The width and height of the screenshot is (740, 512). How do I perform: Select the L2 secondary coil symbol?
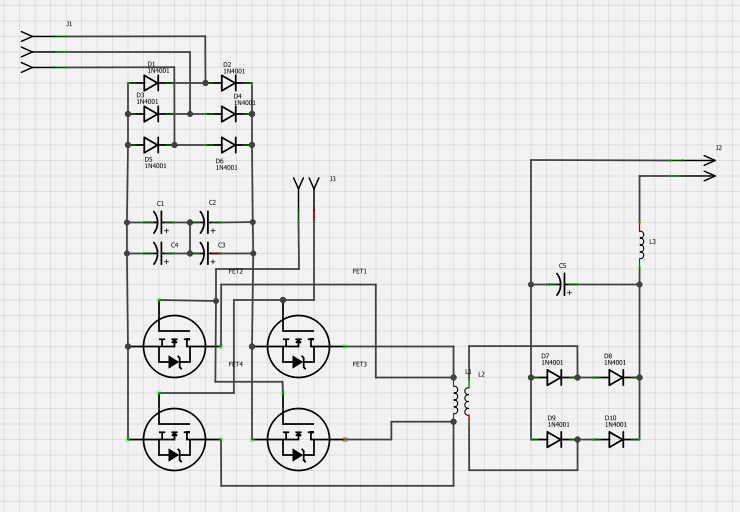click(x=467, y=401)
